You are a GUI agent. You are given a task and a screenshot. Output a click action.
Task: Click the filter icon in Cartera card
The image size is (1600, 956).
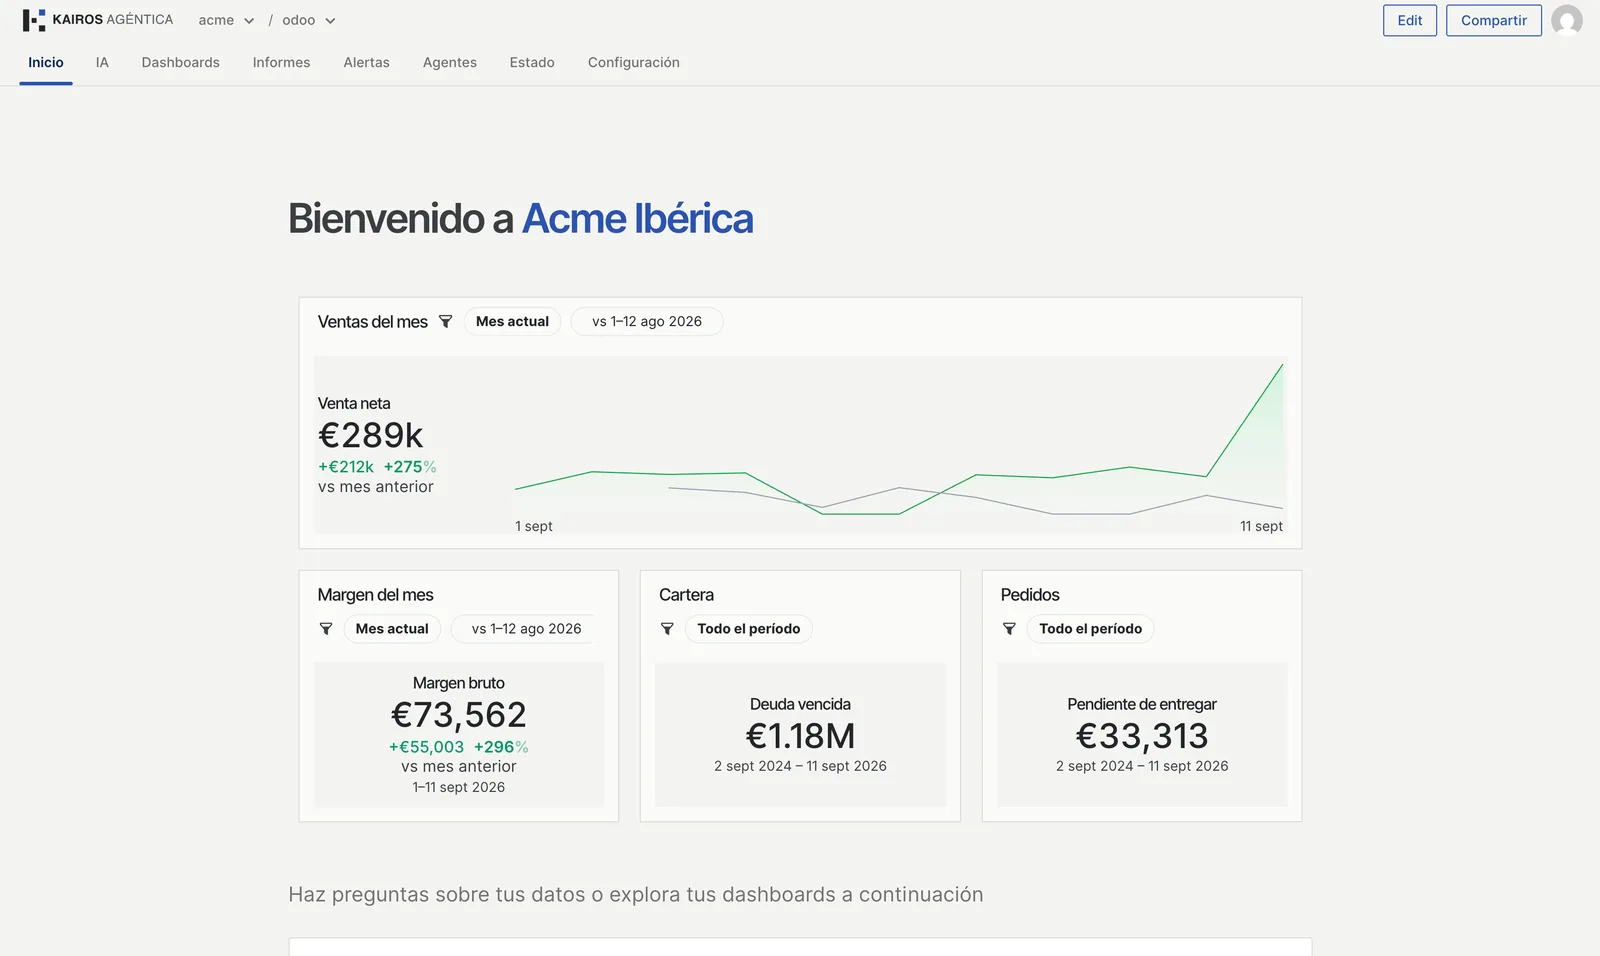(x=667, y=629)
